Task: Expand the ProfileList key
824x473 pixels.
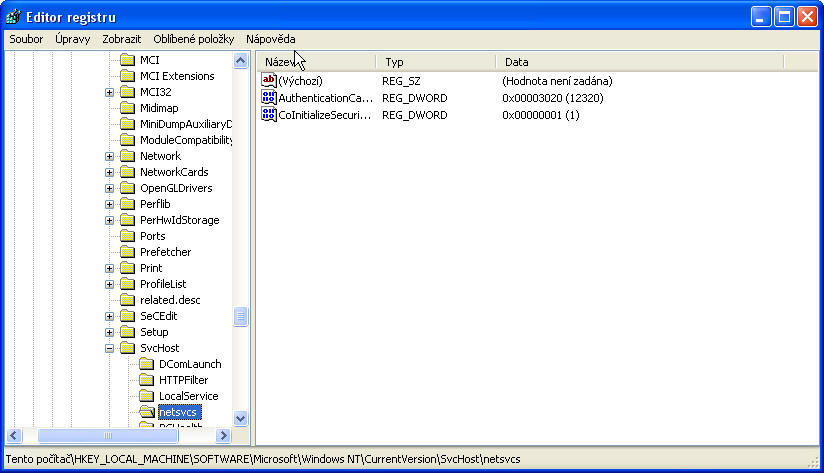Action: (109, 285)
